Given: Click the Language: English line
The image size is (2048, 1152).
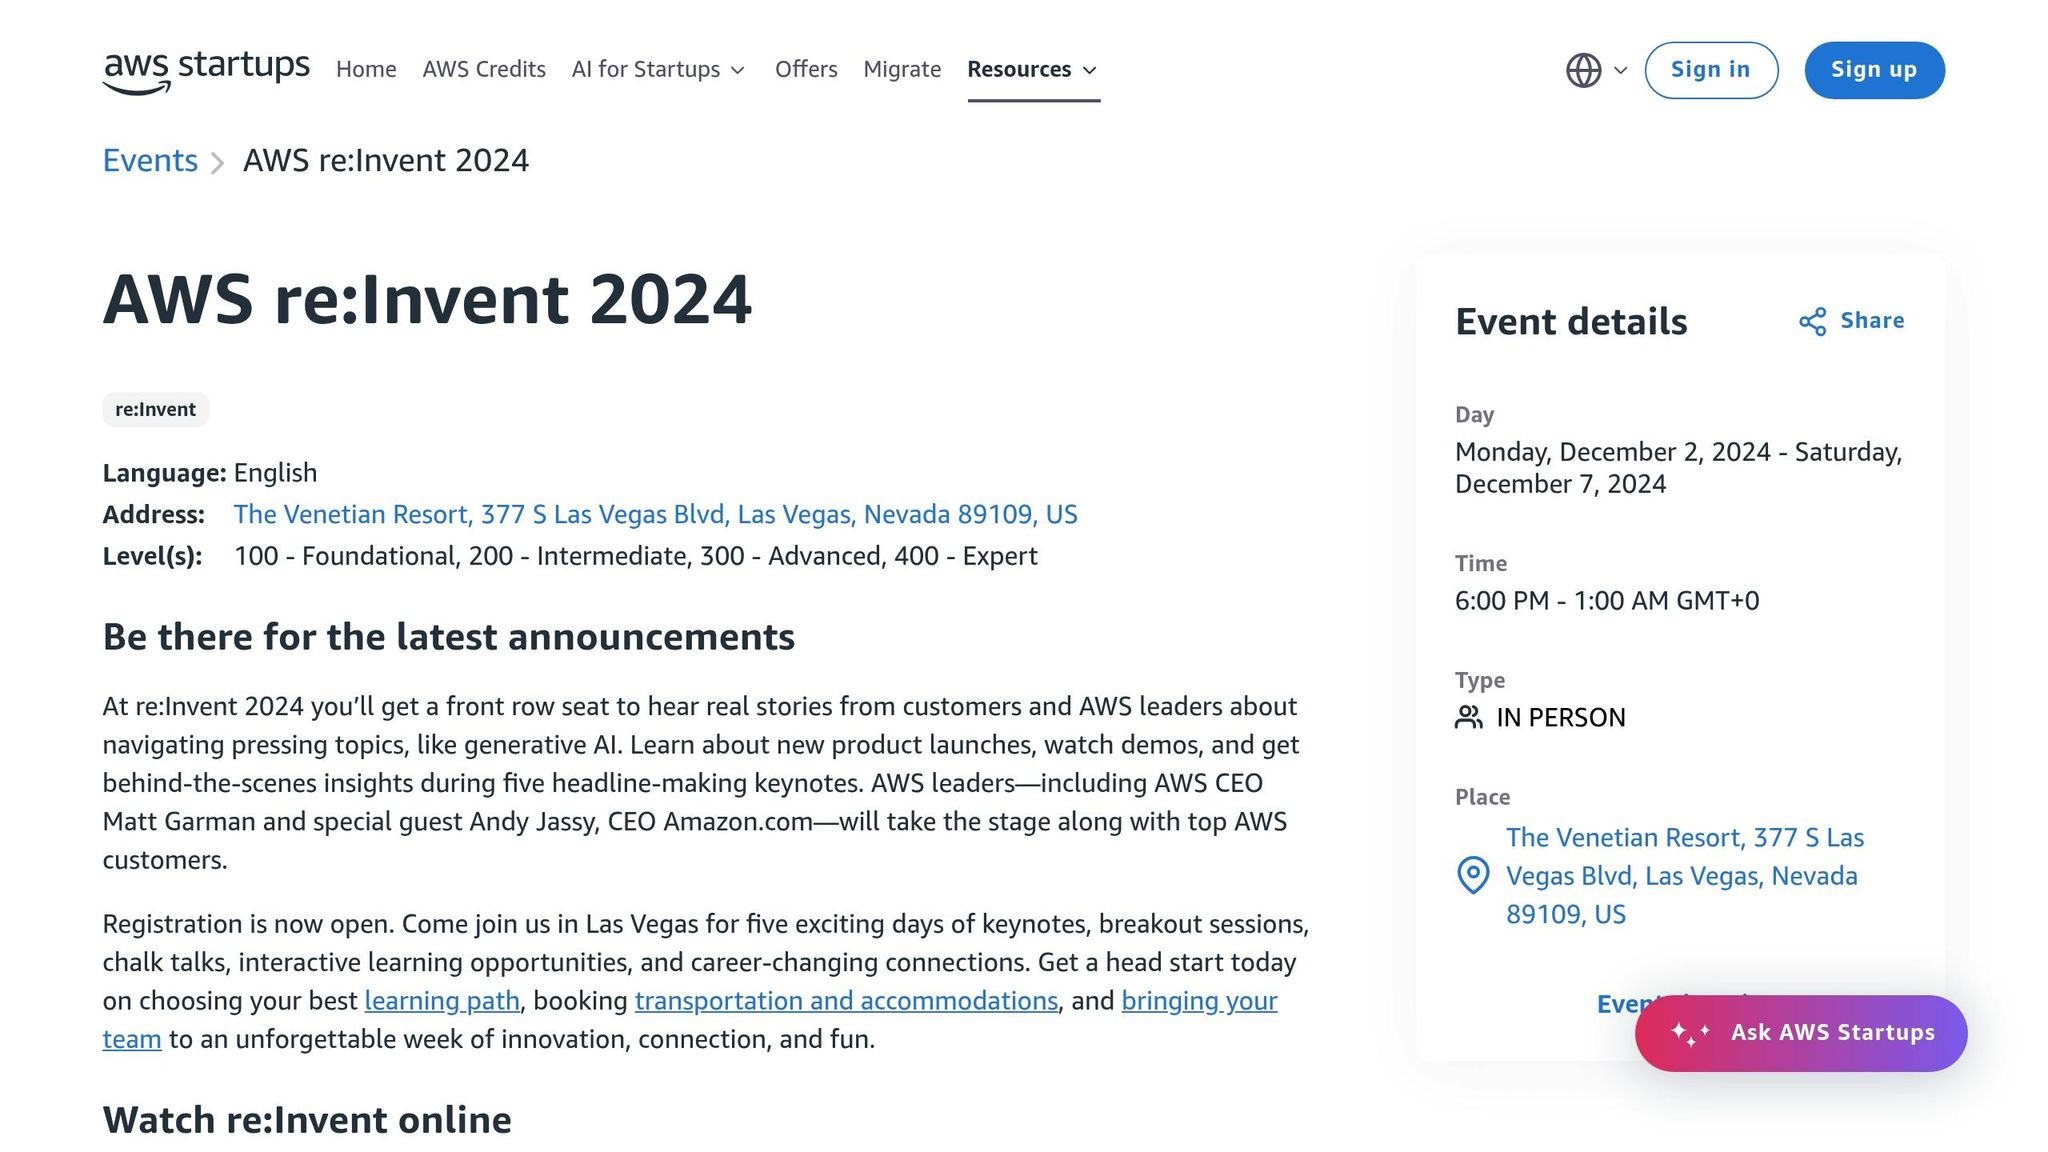Looking at the screenshot, I should 210,473.
